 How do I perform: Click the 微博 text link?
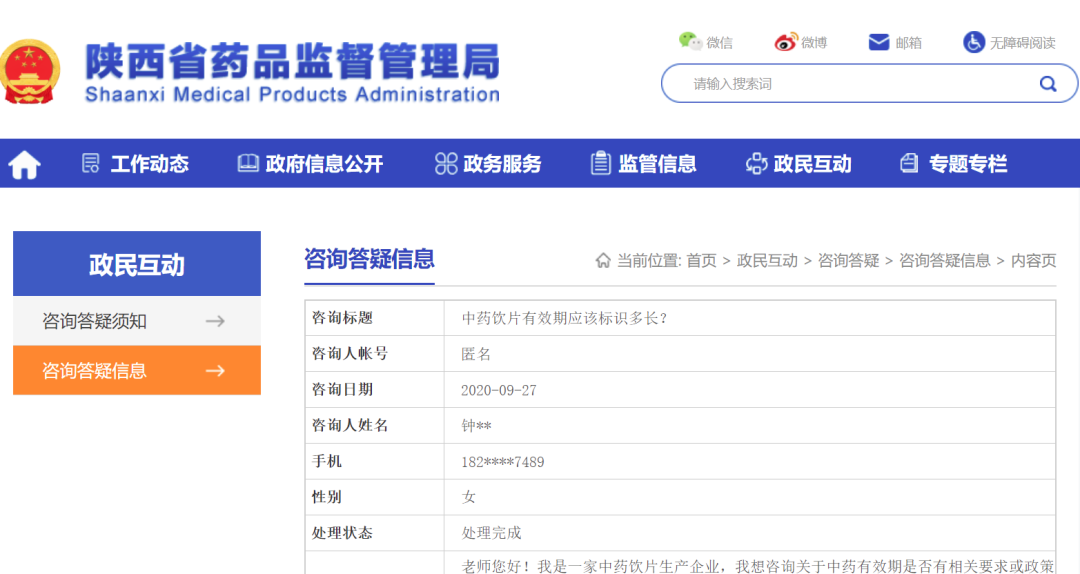click(x=813, y=43)
